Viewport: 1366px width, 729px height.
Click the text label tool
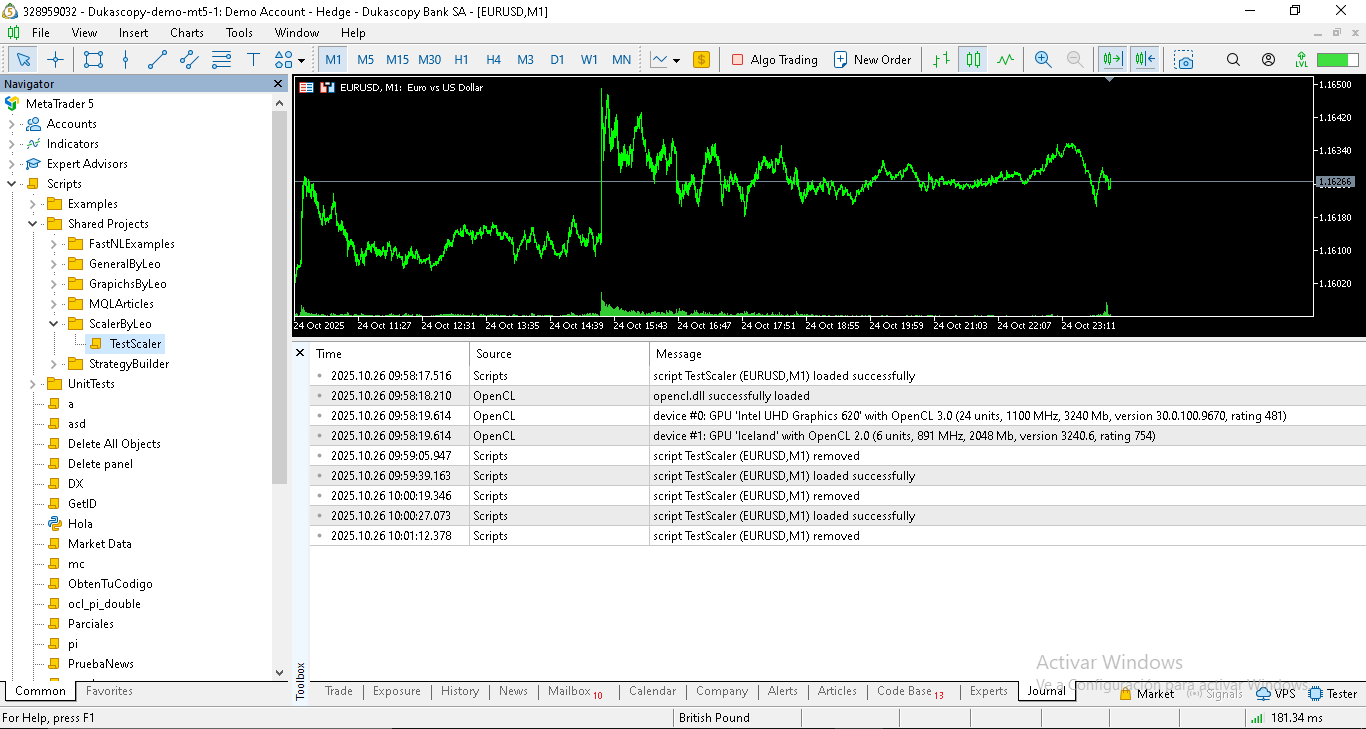point(253,60)
